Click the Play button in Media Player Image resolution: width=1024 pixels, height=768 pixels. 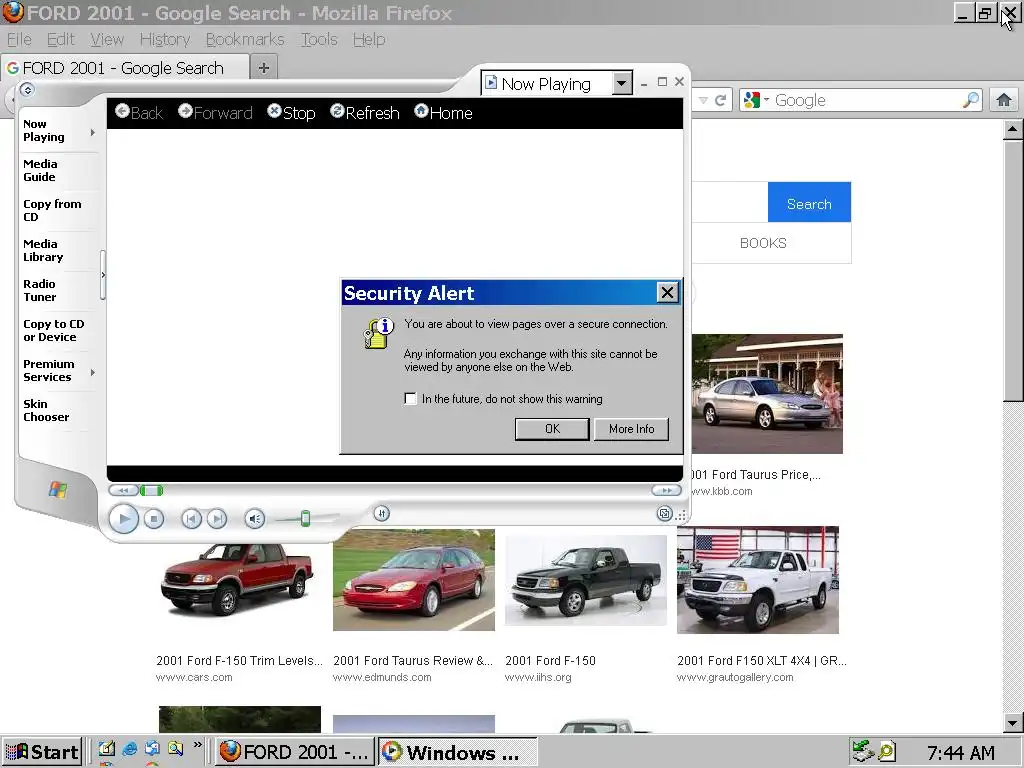point(123,519)
